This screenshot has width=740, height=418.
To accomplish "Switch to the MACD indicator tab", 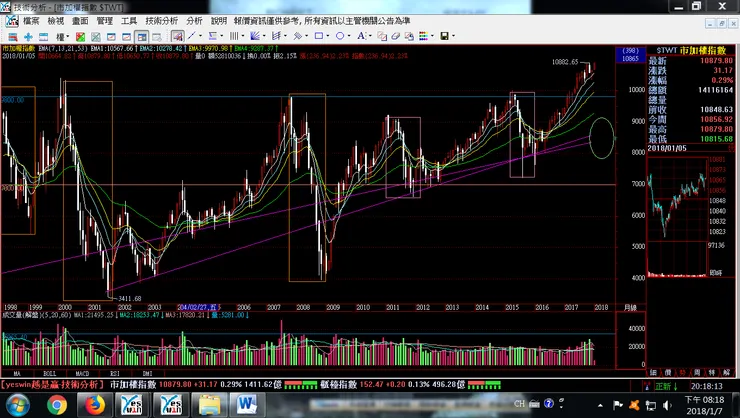I will click(x=82, y=373).
